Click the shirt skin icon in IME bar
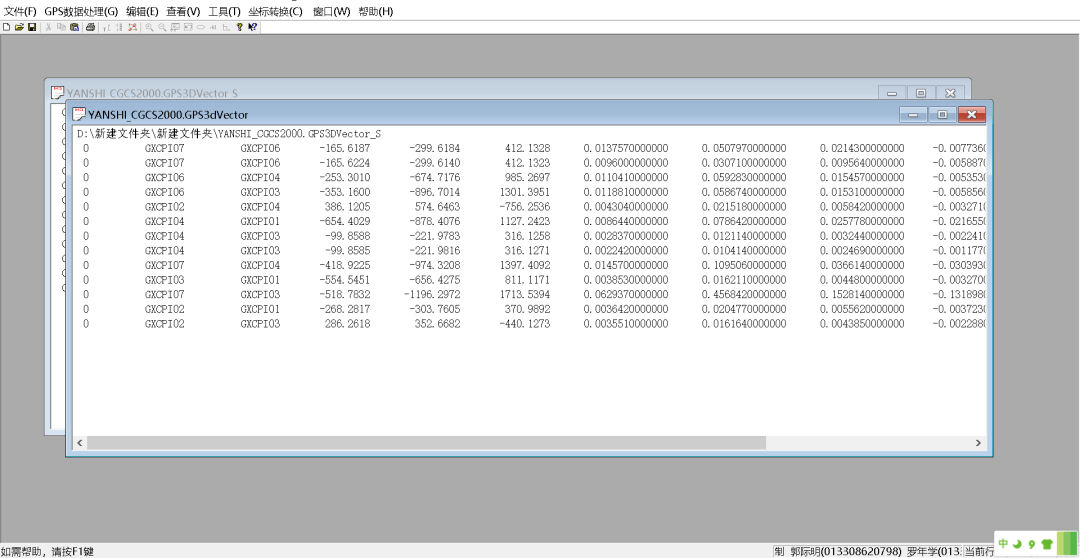This screenshot has height=558, width=1080. (x=1047, y=544)
